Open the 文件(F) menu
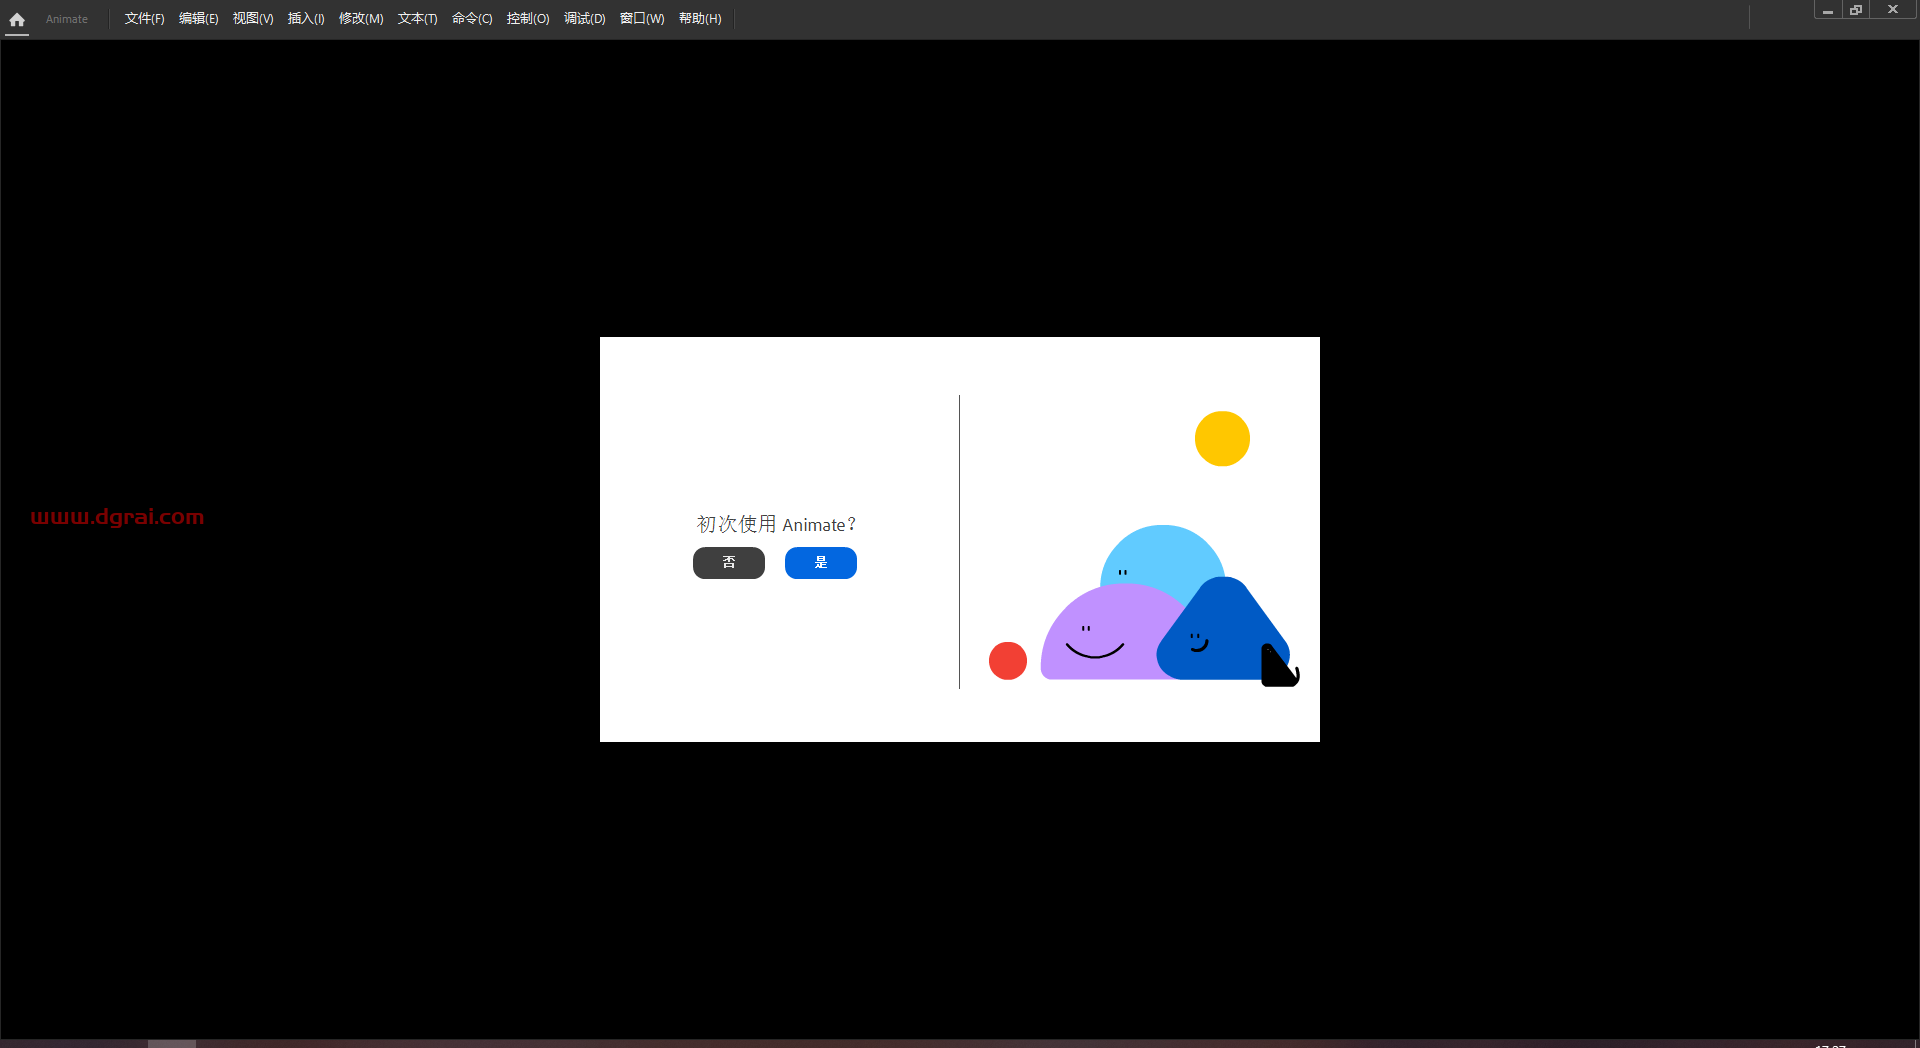Viewport: 1920px width, 1048px height. click(x=143, y=18)
